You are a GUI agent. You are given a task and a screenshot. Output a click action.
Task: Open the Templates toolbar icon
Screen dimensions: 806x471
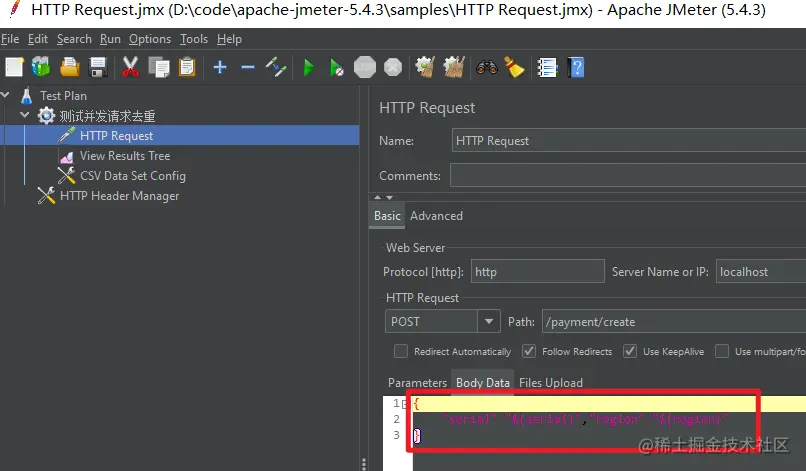pos(41,67)
